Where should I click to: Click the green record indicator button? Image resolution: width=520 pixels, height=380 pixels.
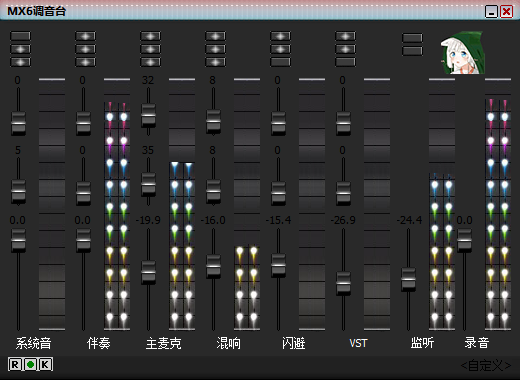click(30, 364)
